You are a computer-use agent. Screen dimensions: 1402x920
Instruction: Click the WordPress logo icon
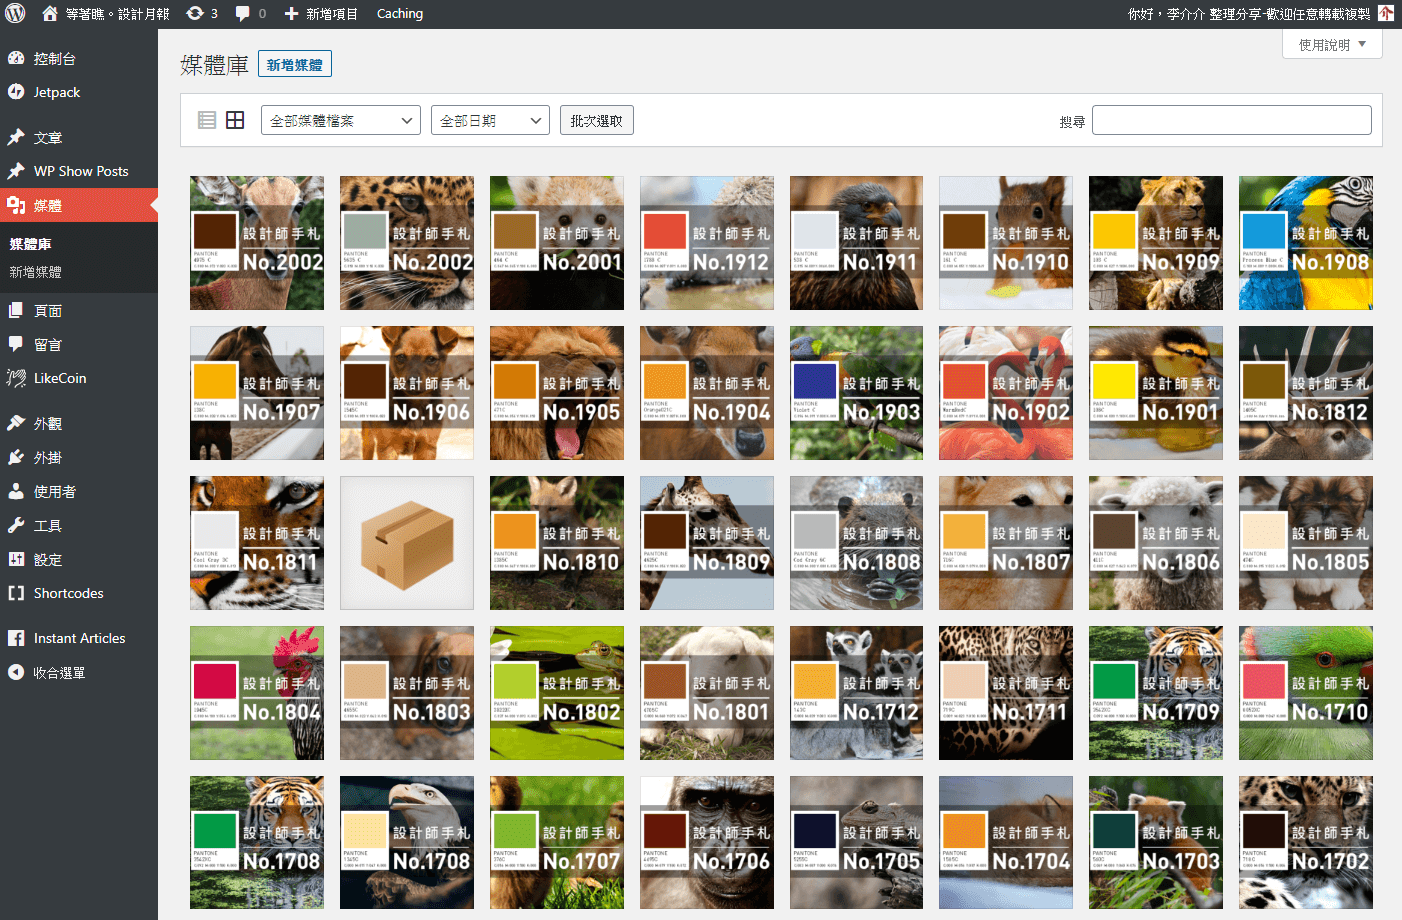[x=15, y=14]
